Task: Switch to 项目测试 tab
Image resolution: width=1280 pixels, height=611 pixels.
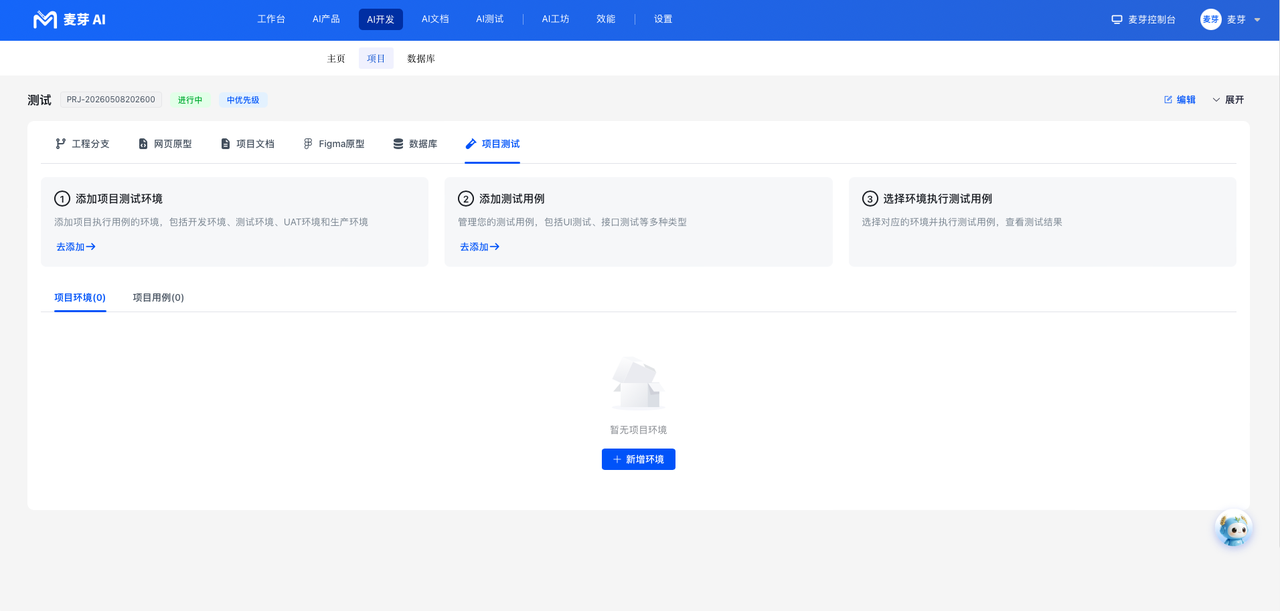Action: point(492,144)
